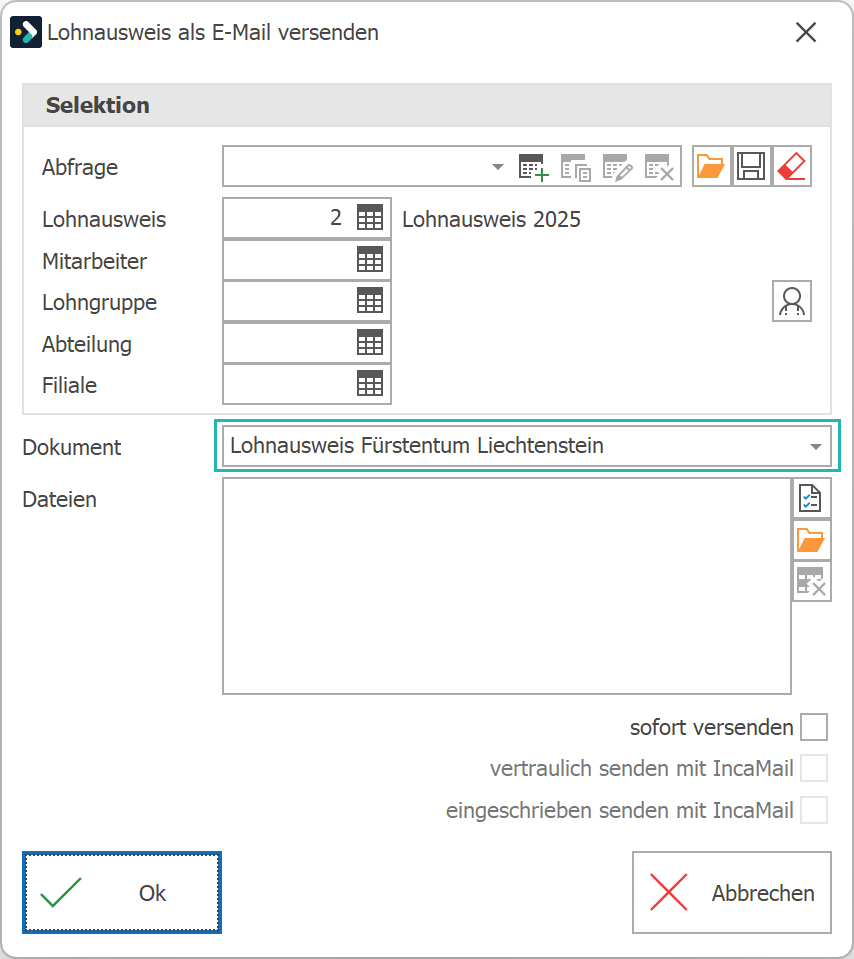The image size is (854, 959).
Task: Open the Lohngruppe lookup grid icon
Action: click(370, 300)
